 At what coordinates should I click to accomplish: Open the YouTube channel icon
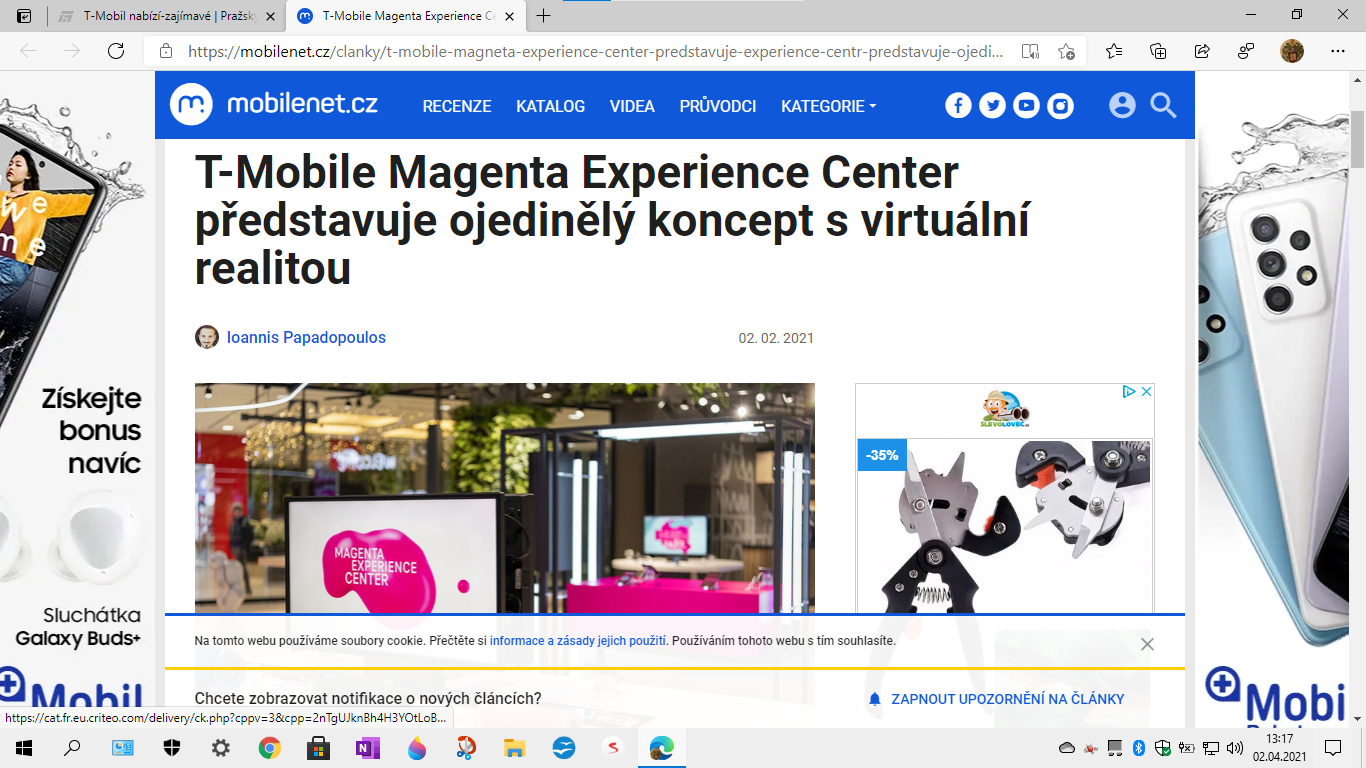point(1026,106)
